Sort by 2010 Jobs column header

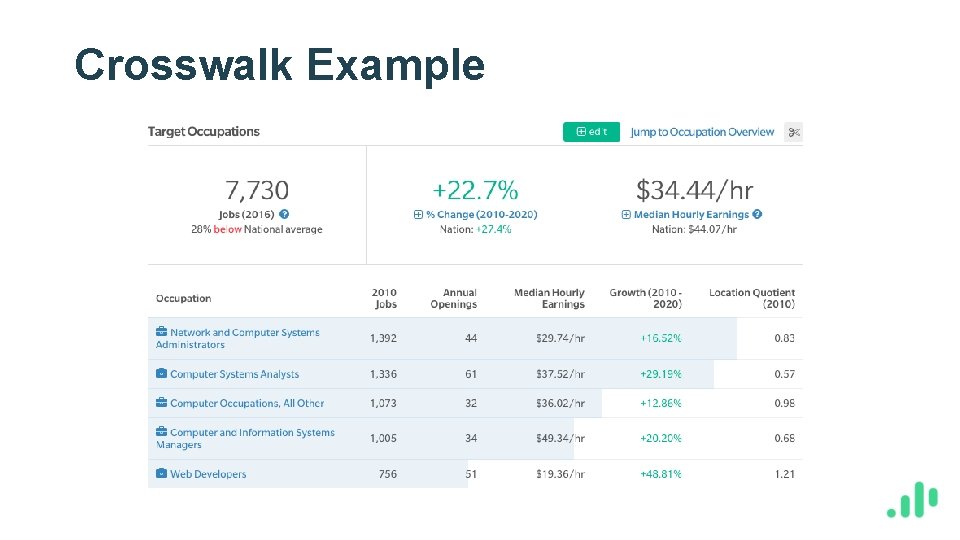click(384, 298)
